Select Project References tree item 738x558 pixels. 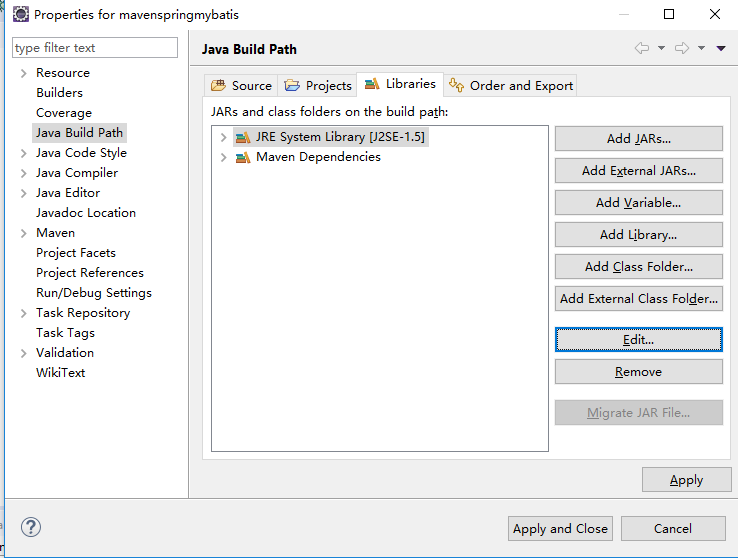(90, 273)
